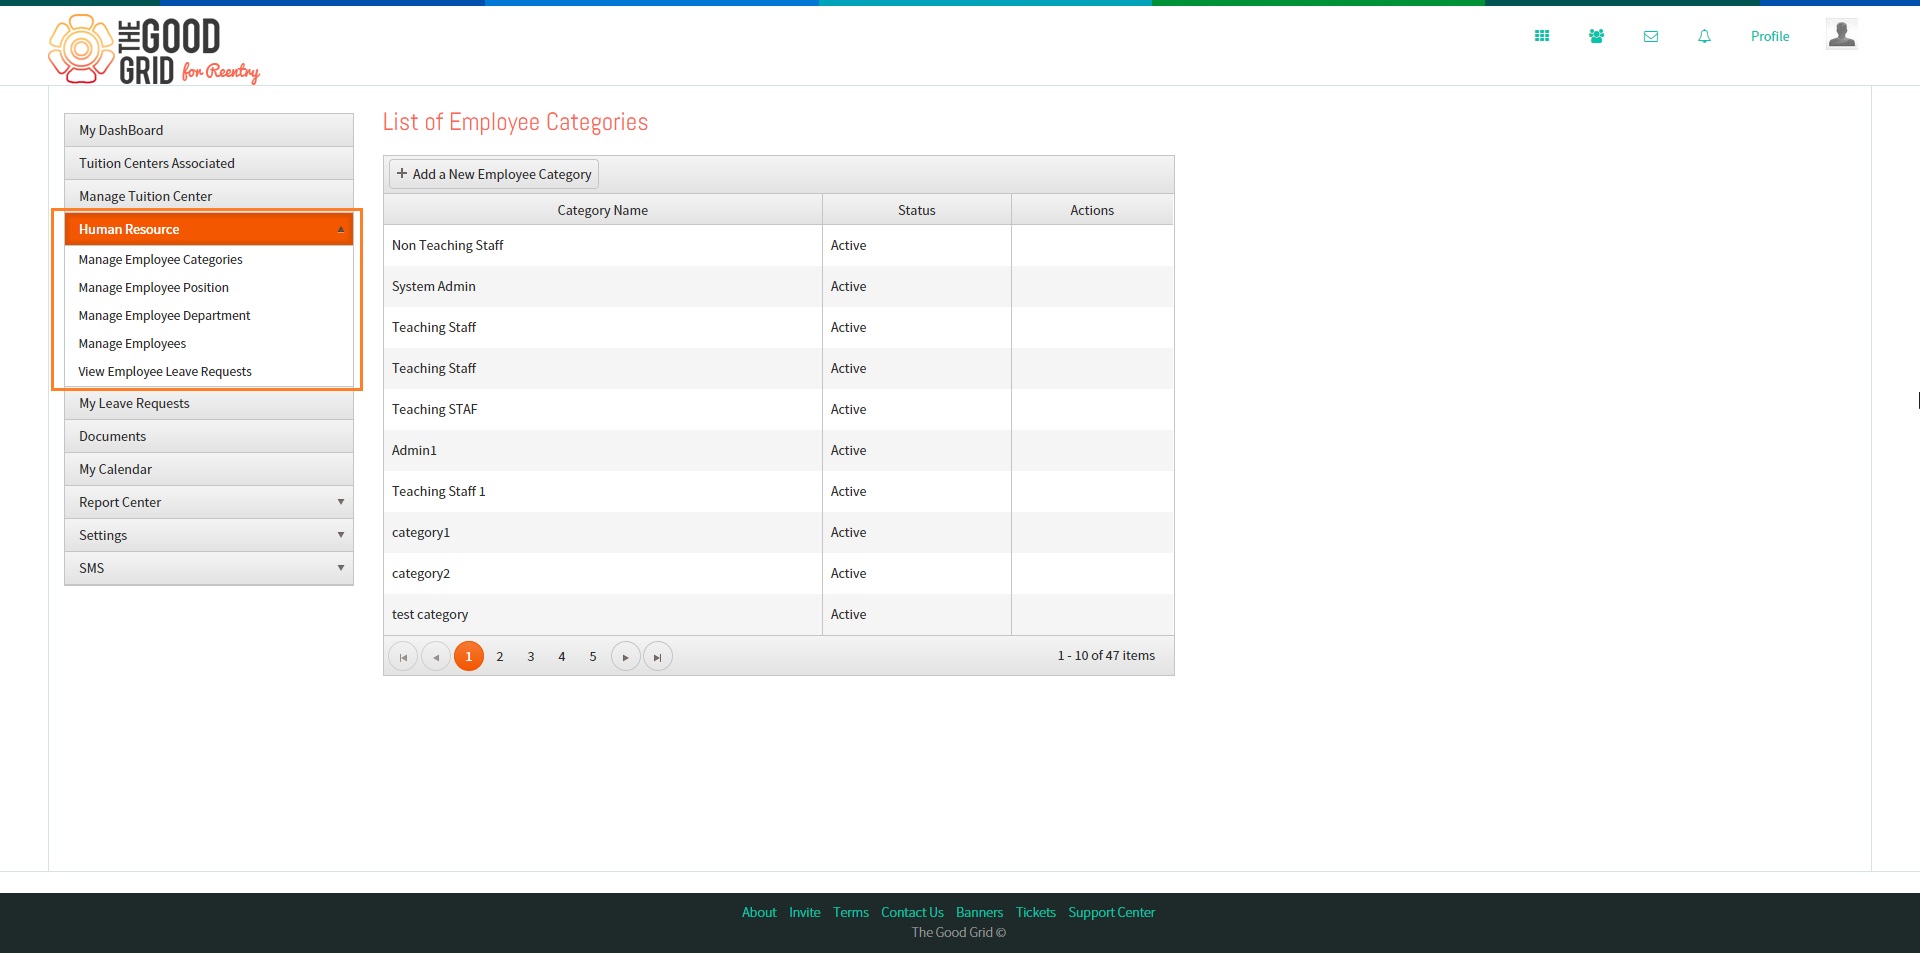Open Manage Tuition Center

(x=209, y=196)
